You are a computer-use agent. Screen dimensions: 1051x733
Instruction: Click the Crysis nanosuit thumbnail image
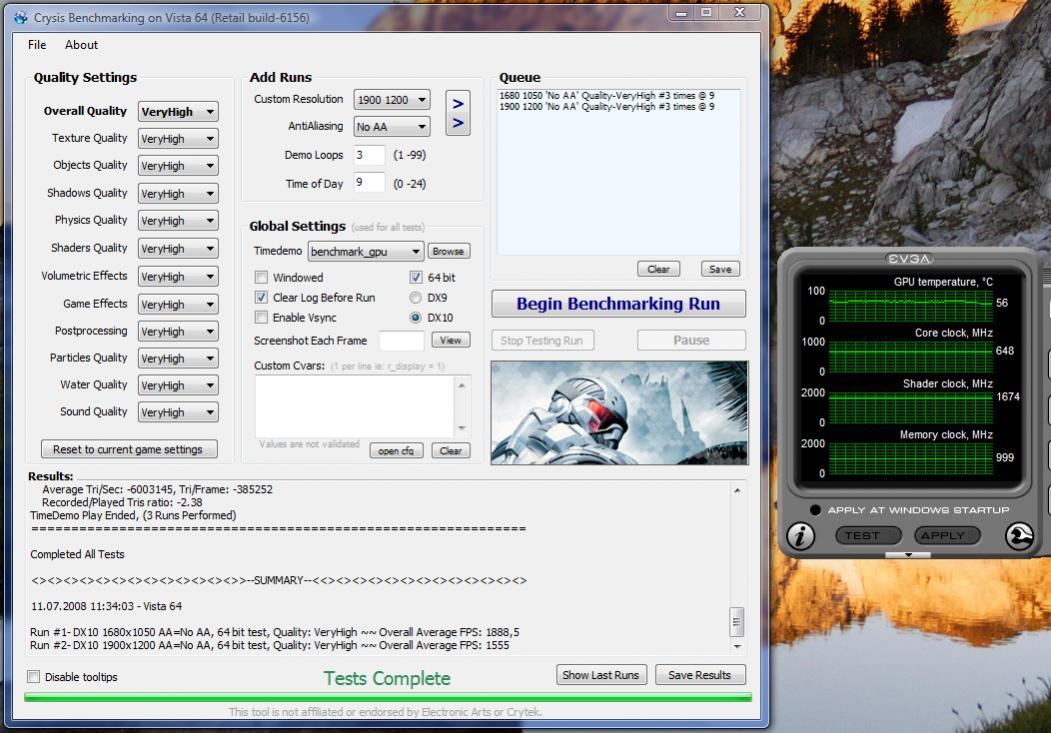tap(619, 413)
